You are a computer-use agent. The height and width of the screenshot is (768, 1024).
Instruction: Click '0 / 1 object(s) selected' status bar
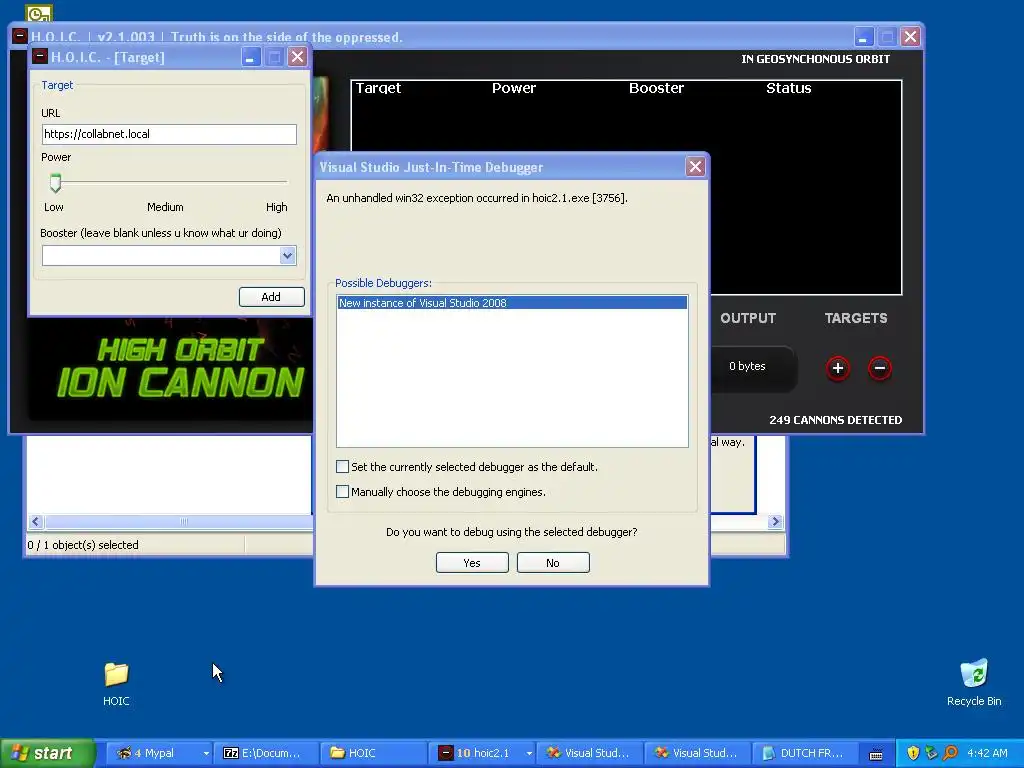83,545
